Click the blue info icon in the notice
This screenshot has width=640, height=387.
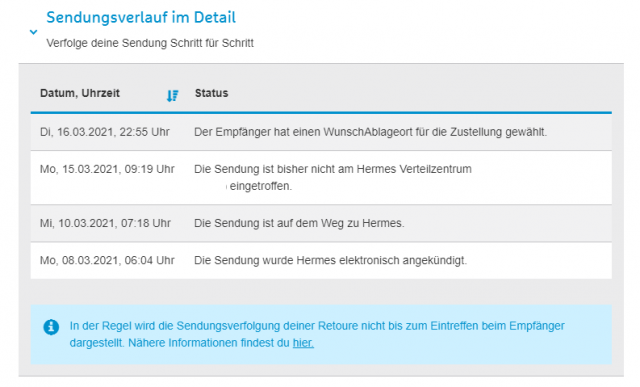tap(51, 327)
